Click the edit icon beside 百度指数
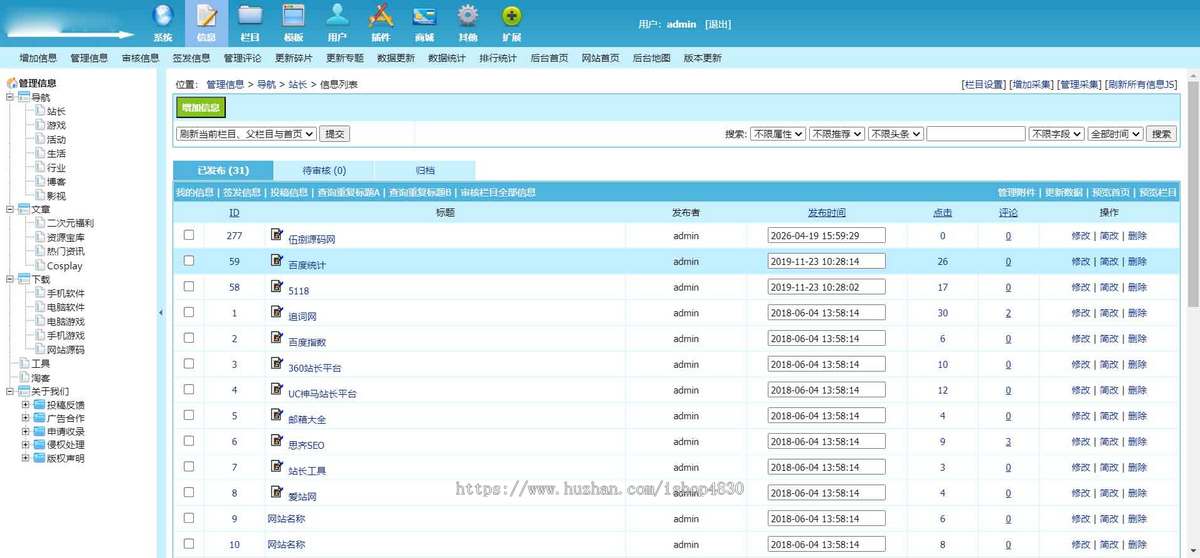1200x558 pixels. [277, 337]
